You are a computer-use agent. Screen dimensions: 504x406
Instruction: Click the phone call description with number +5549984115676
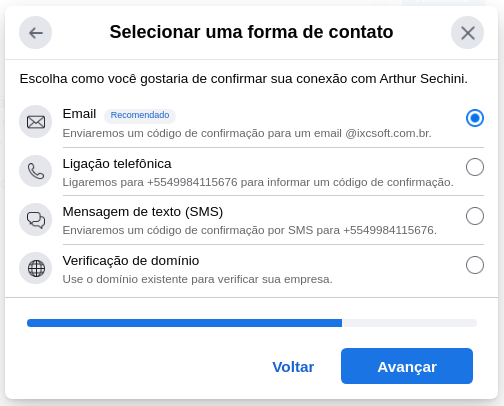click(258, 183)
